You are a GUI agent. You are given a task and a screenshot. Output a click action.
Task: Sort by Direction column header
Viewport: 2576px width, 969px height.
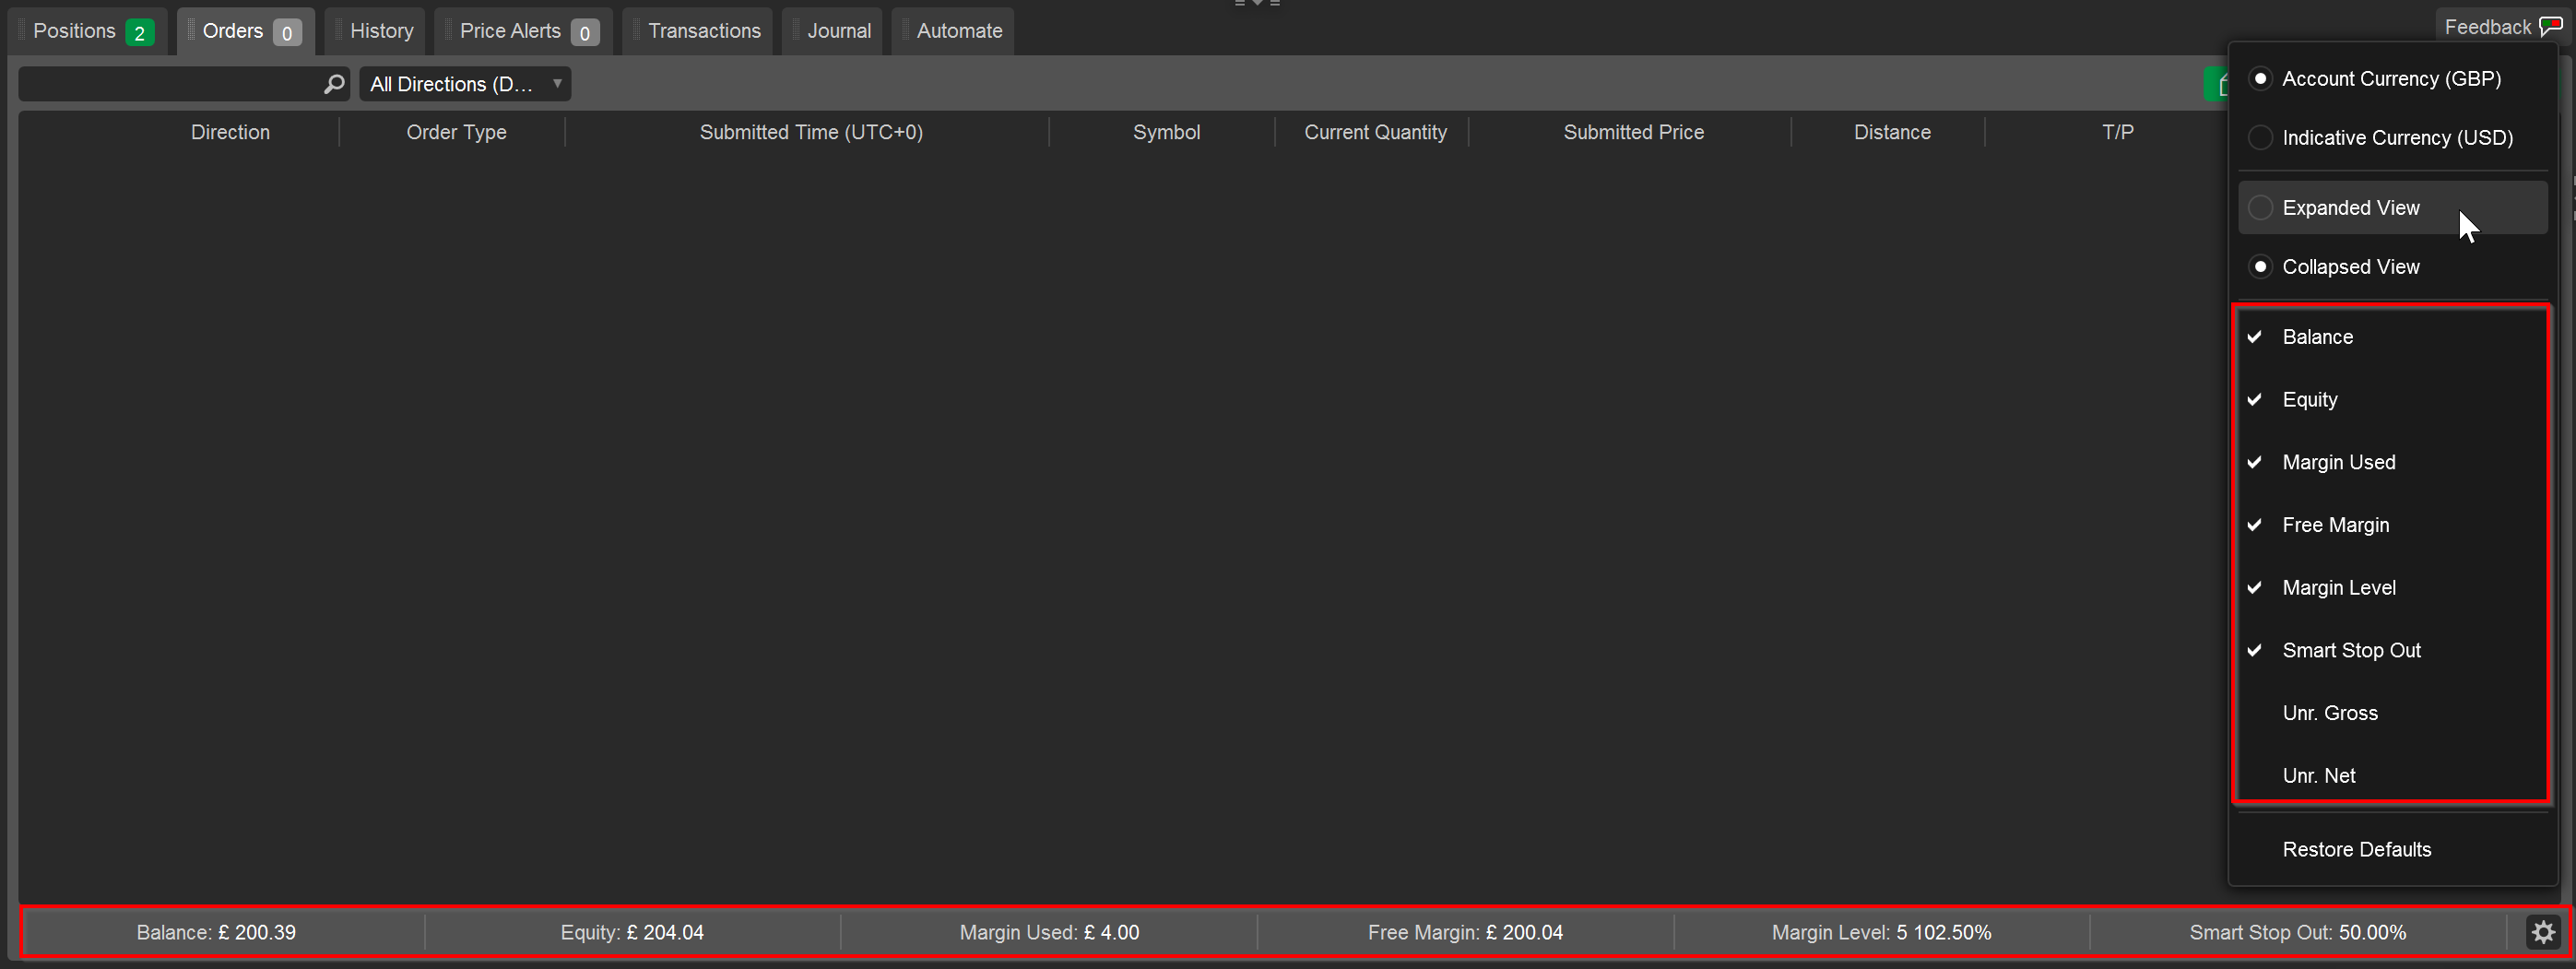[230, 132]
